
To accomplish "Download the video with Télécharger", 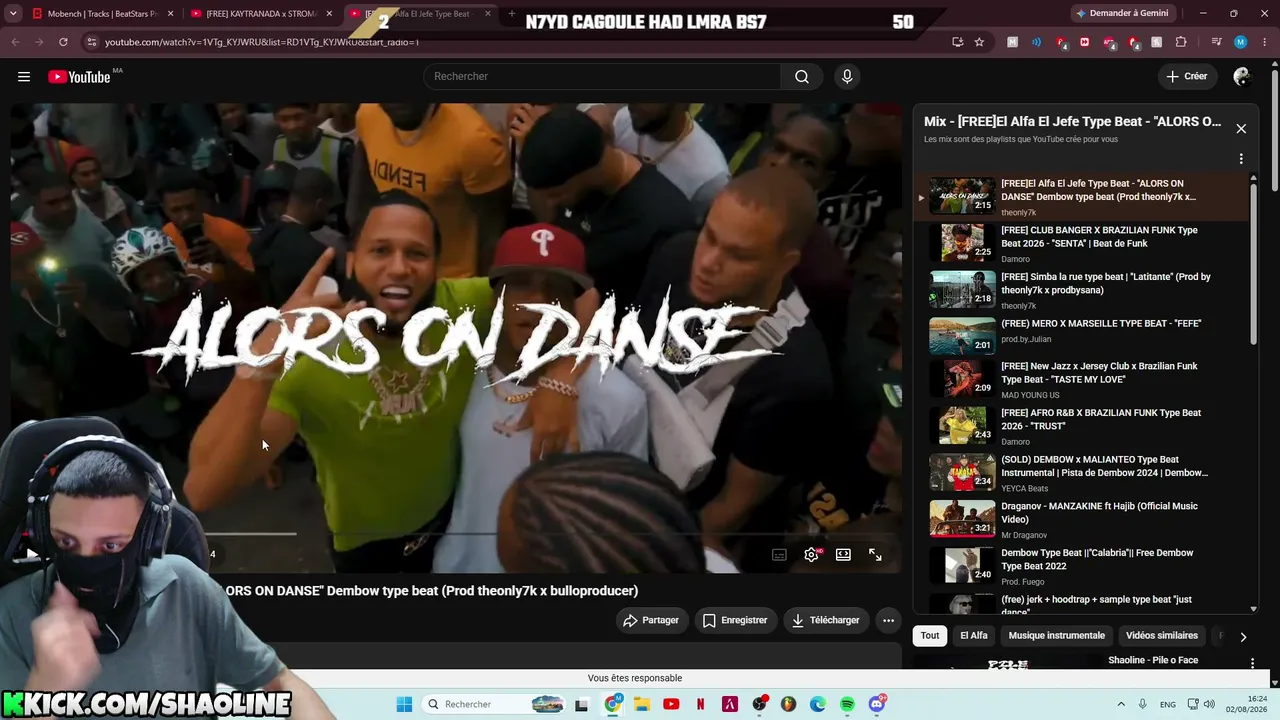I will 826,621.
